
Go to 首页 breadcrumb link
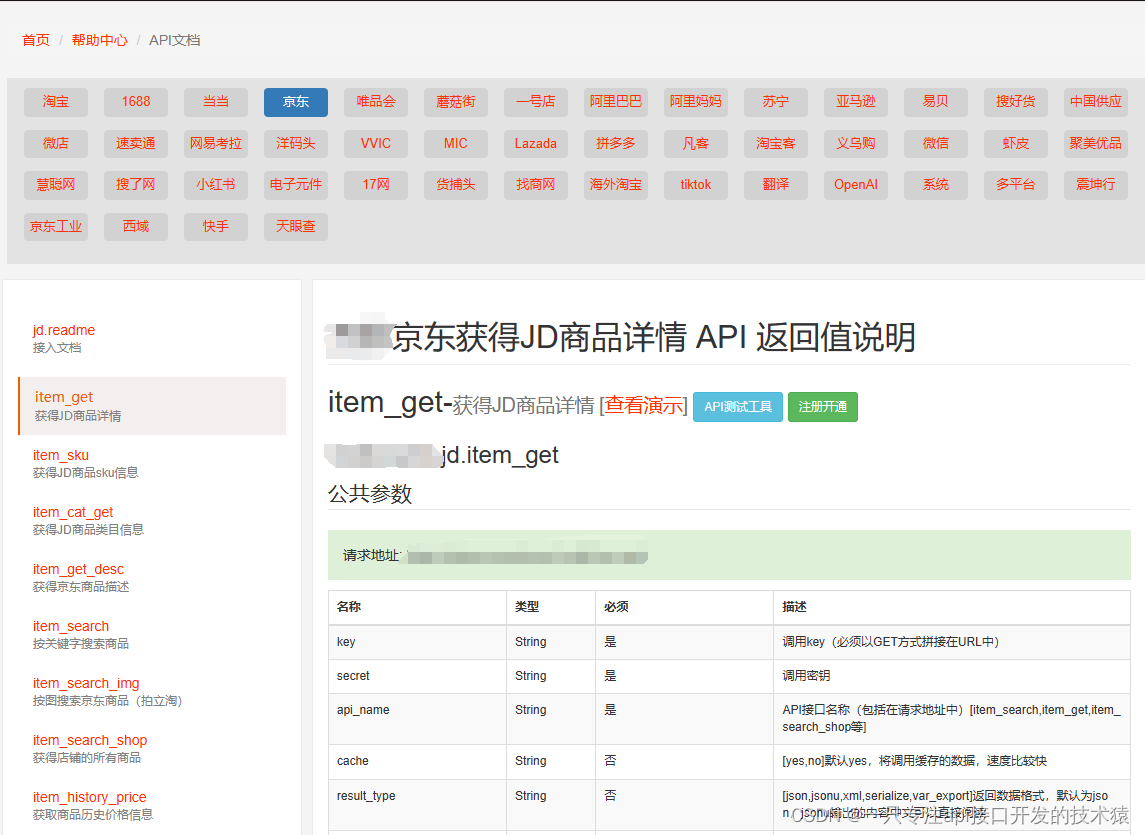click(x=36, y=40)
